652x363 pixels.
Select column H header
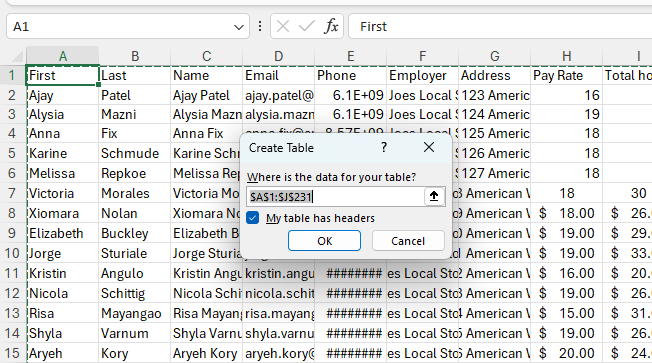[x=566, y=56]
